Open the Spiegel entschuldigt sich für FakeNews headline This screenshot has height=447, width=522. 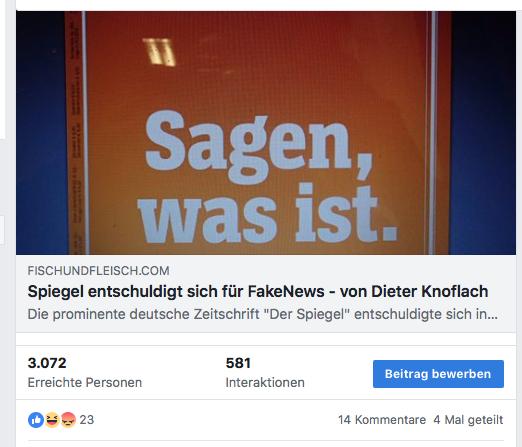tap(258, 291)
